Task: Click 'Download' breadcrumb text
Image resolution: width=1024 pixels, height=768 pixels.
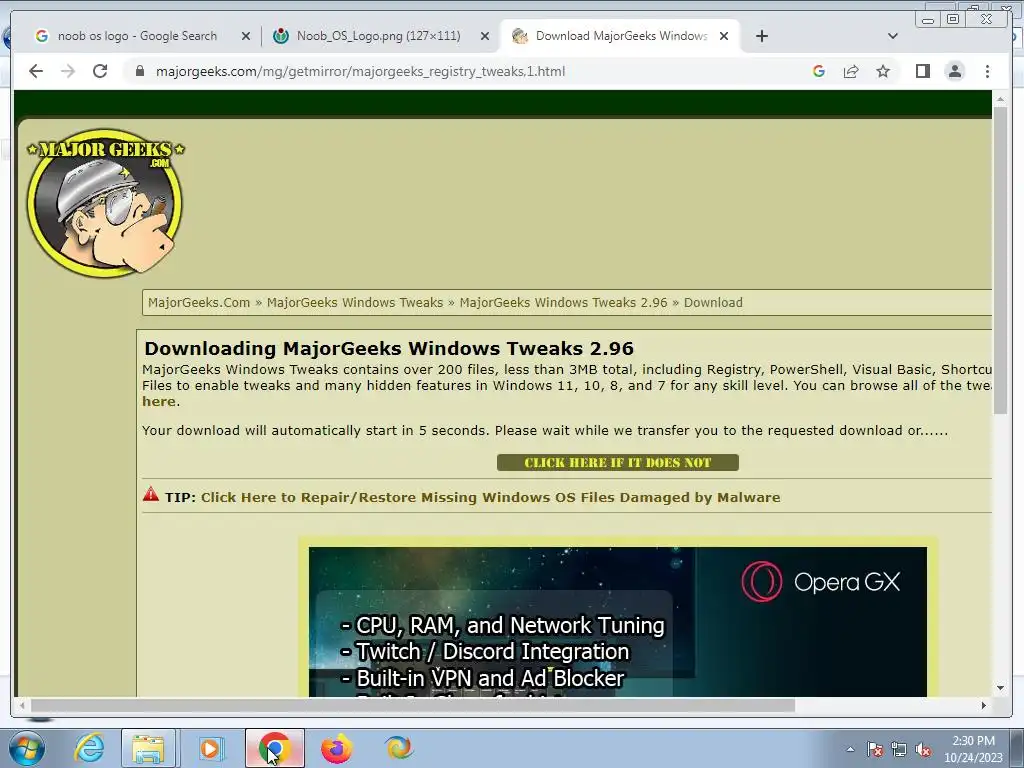Action: tap(713, 302)
